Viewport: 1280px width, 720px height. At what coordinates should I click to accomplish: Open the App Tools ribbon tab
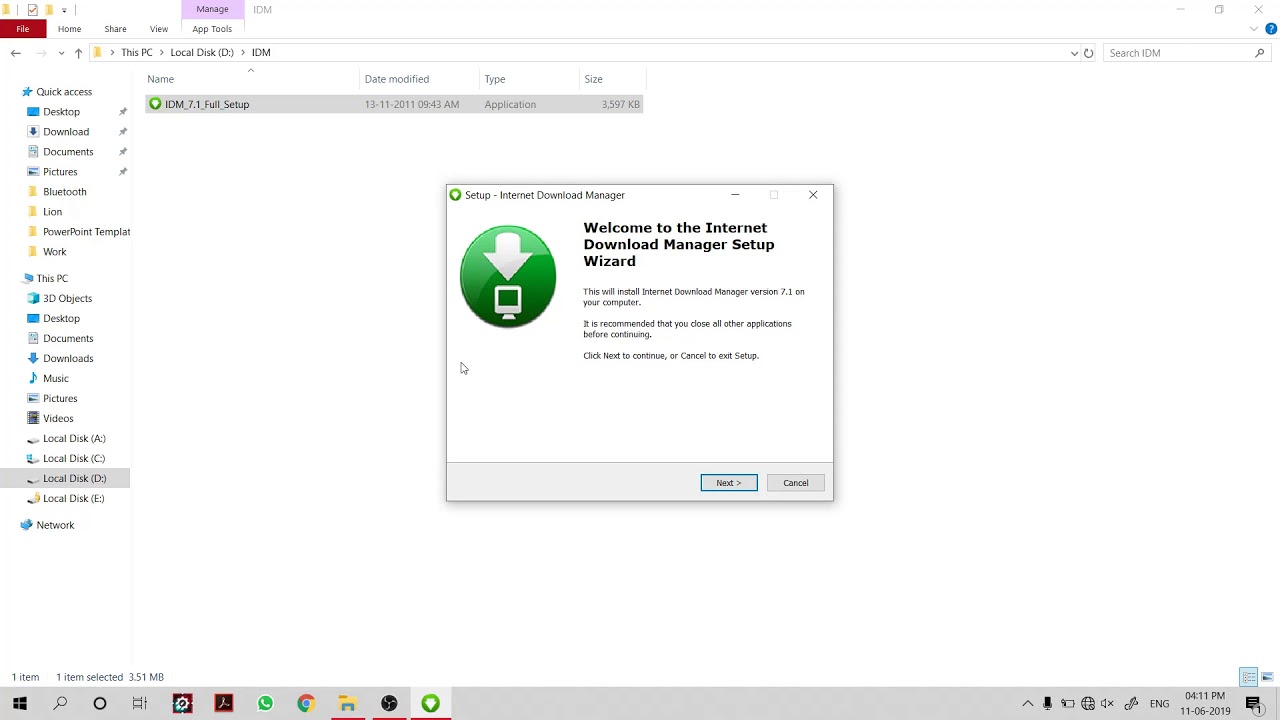coord(212,29)
